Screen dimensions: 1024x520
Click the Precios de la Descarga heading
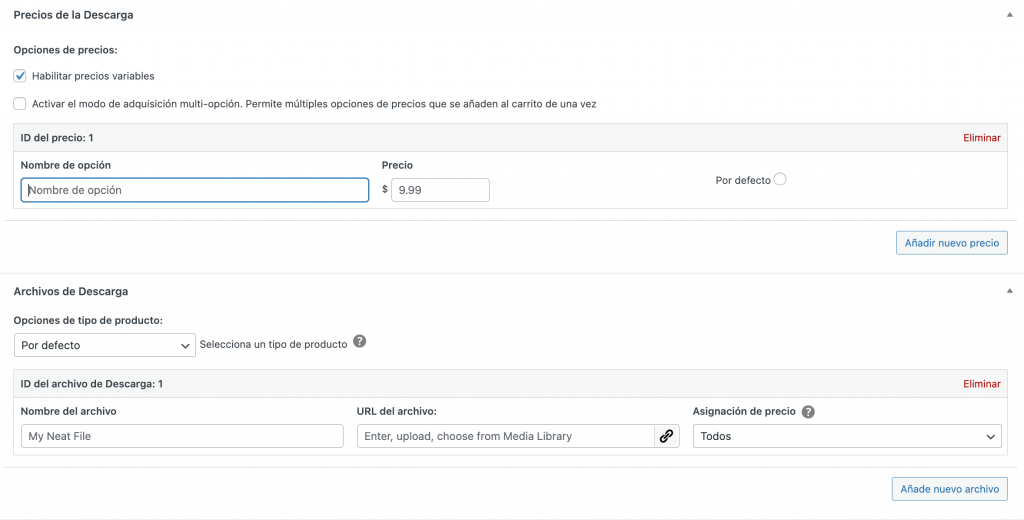click(x=73, y=15)
